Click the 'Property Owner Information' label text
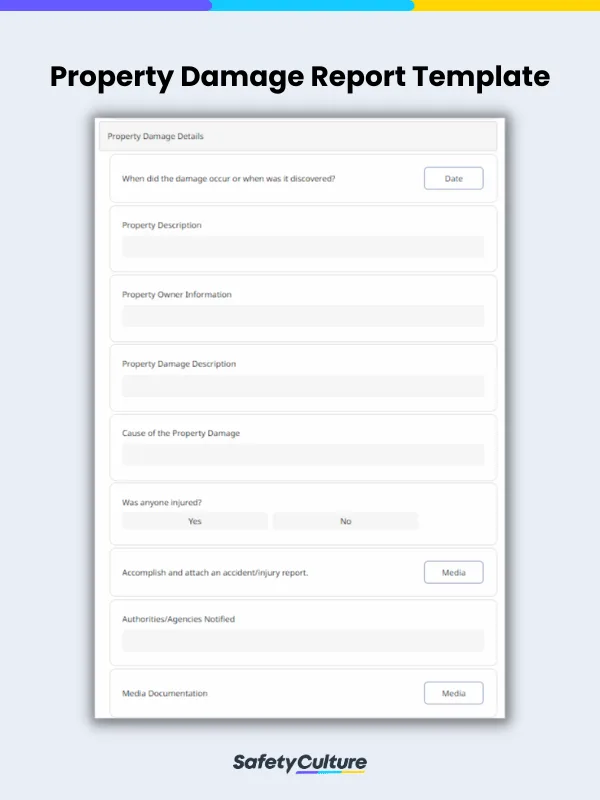 pos(176,295)
